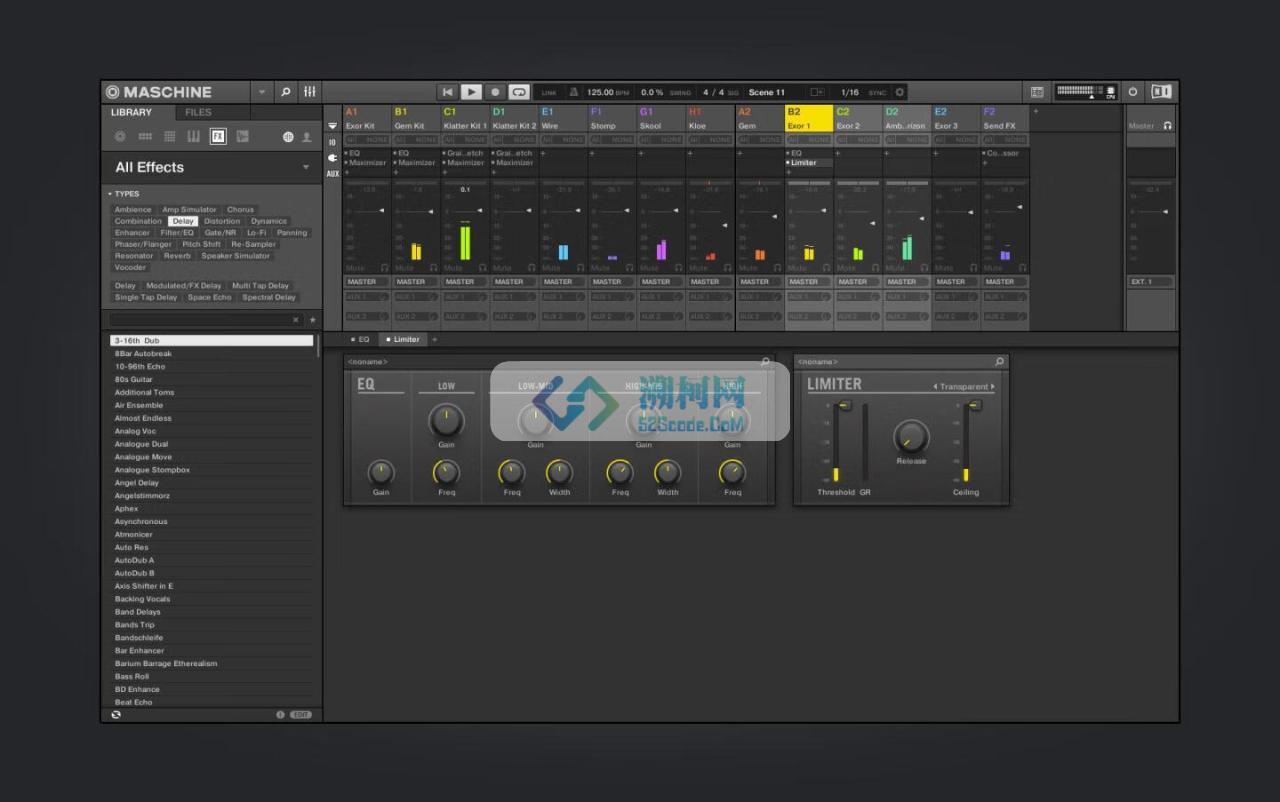Viewport: 1280px width, 802px height.
Task: Select 'Backing Vocals' preset
Action: click(211, 599)
